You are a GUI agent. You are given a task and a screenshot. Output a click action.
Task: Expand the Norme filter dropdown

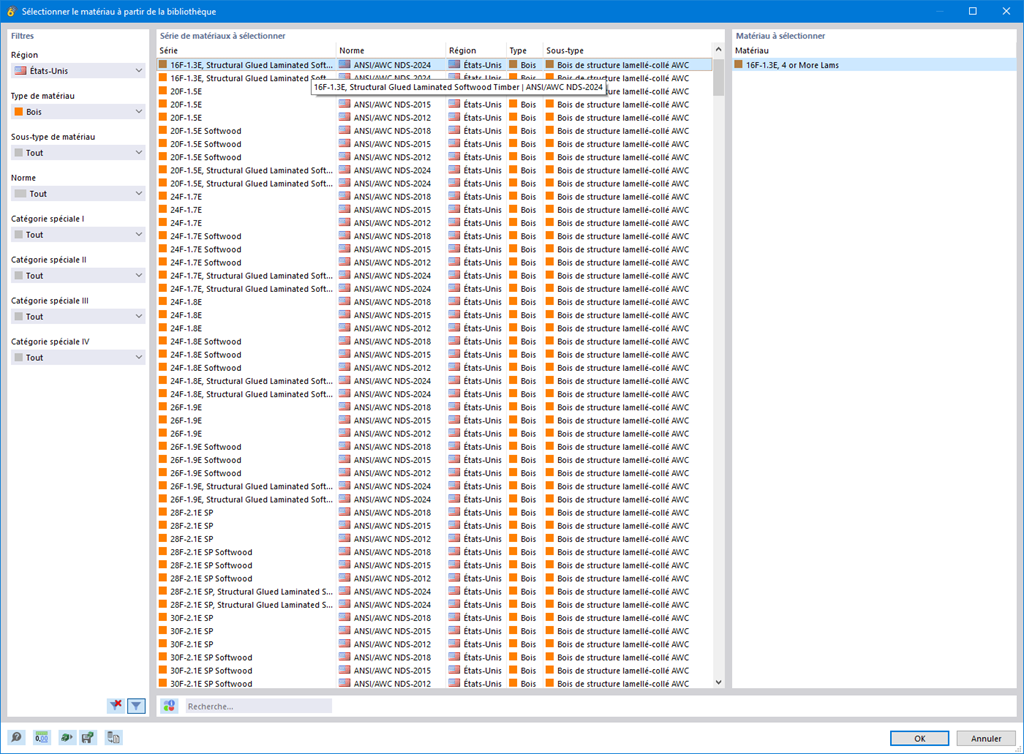(78, 193)
